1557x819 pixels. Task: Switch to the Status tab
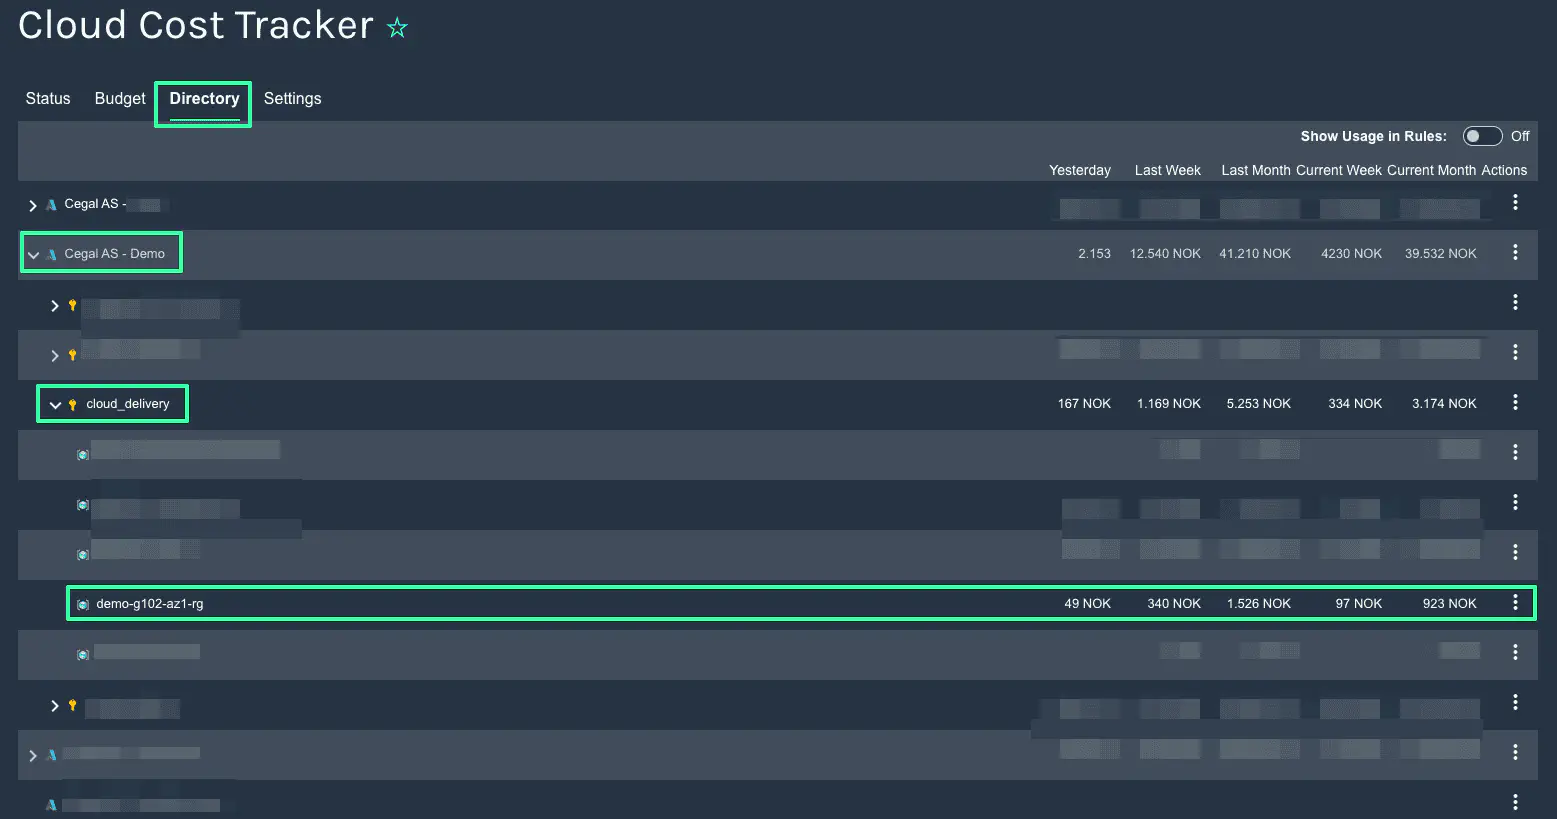coord(48,98)
